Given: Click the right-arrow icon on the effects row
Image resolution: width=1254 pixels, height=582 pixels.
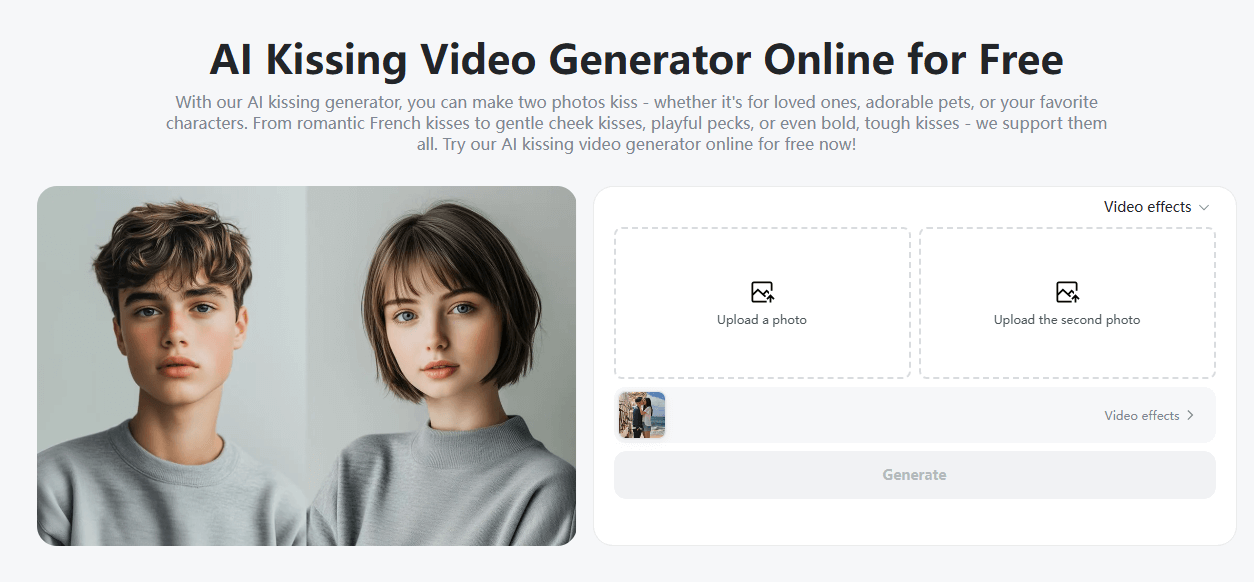Looking at the screenshot, I should (1192, 415).
